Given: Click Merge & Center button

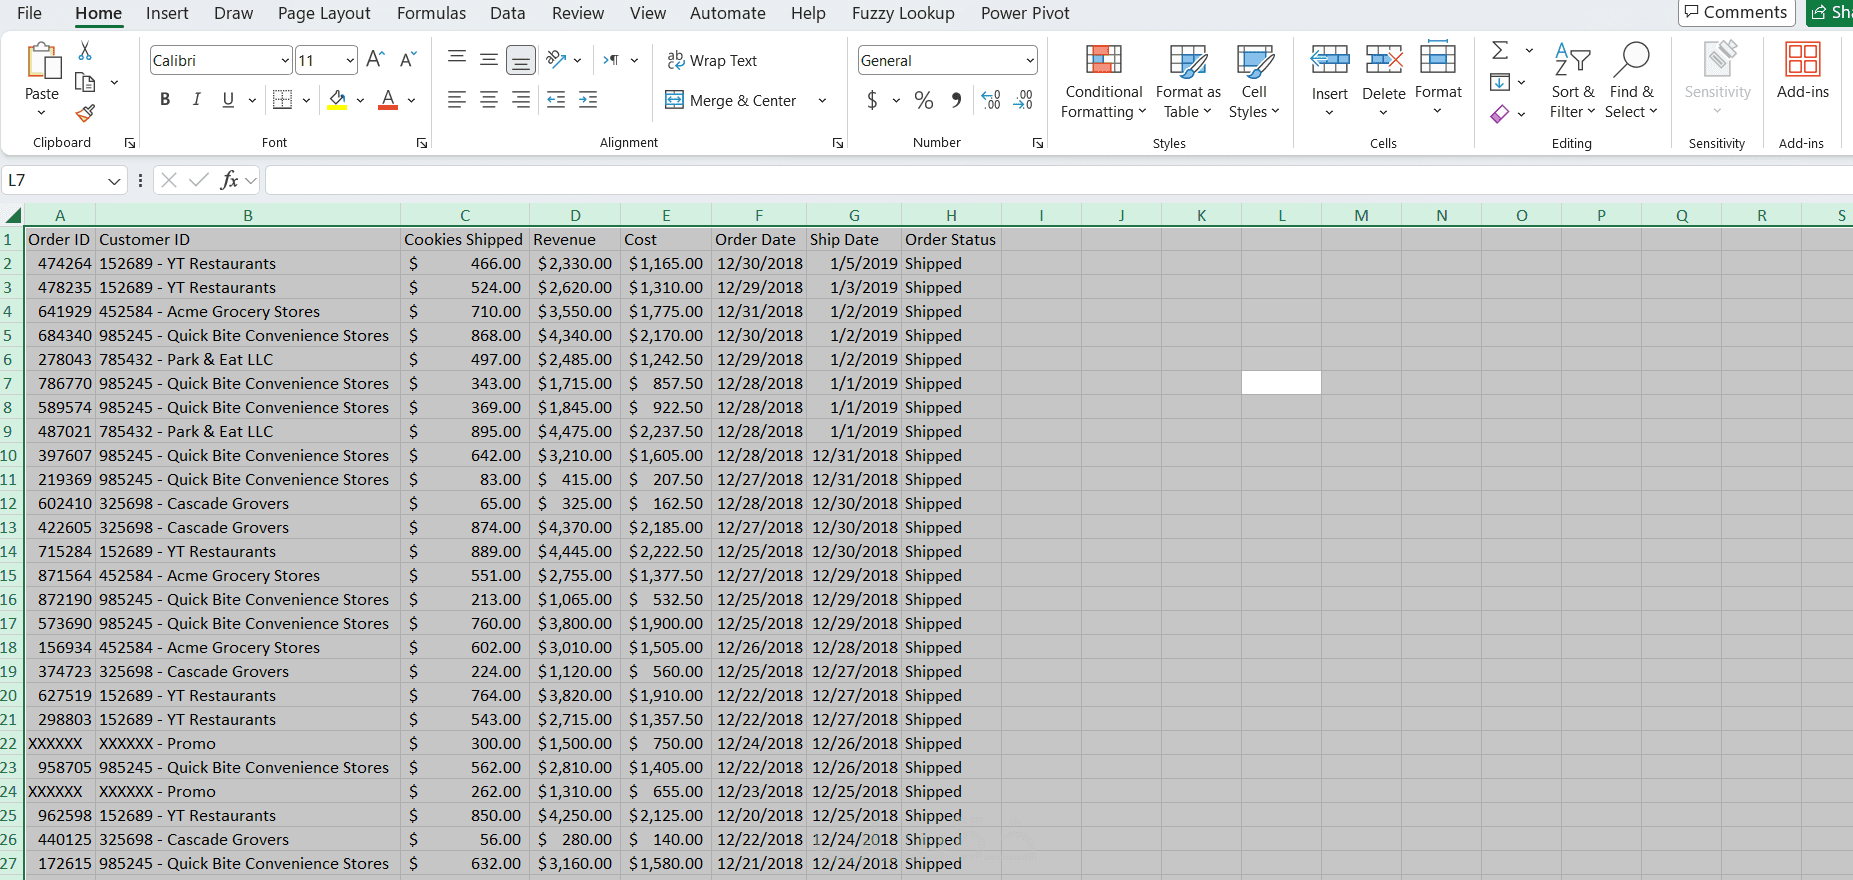Looking at the screenshot, I should [731, 100].
